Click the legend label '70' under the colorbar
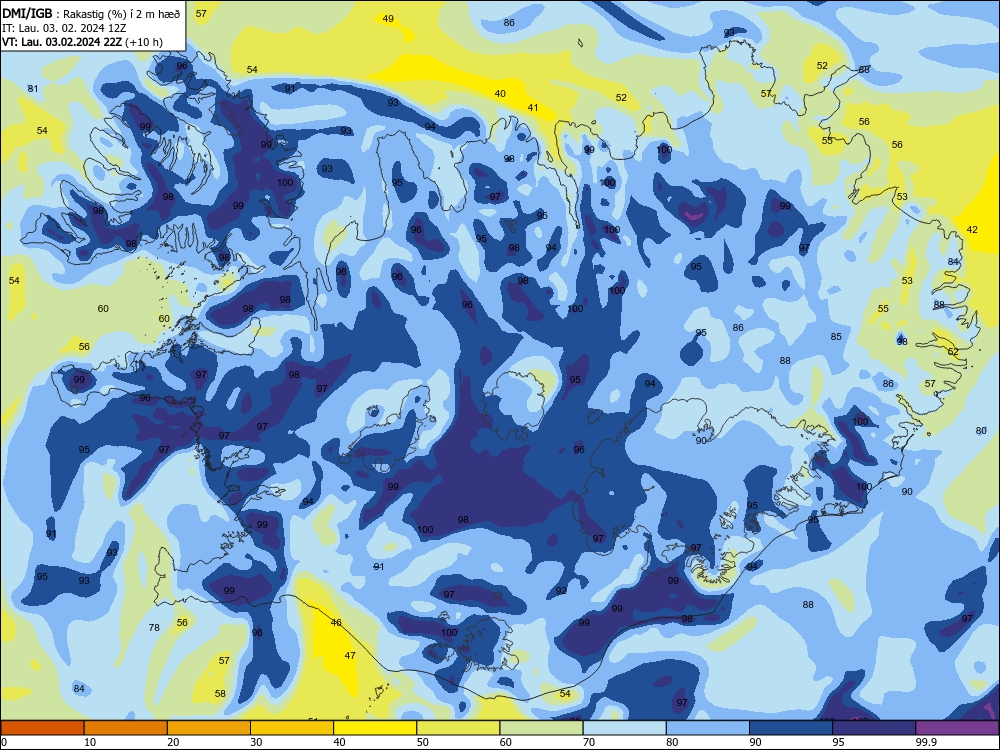1000x750 pixels. (589, 742)
